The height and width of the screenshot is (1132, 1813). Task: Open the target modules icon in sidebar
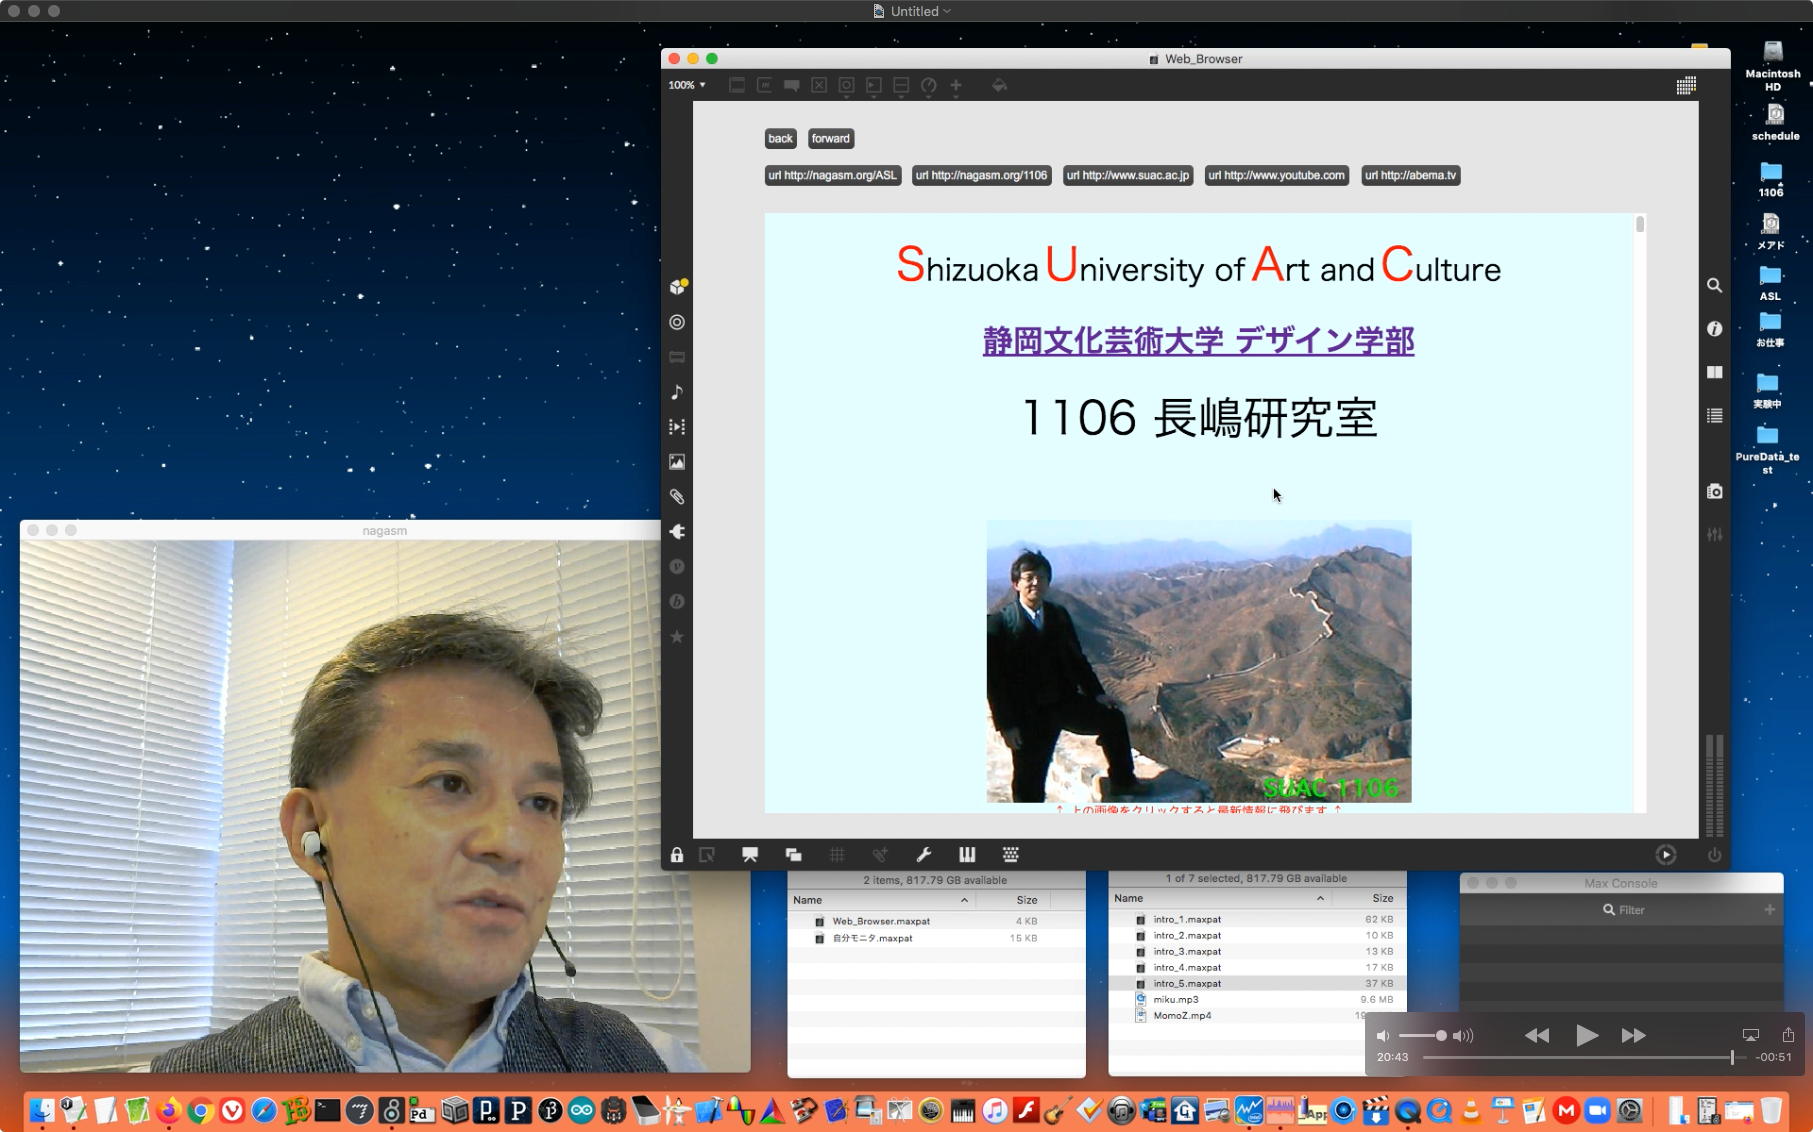tap(677, 322)
